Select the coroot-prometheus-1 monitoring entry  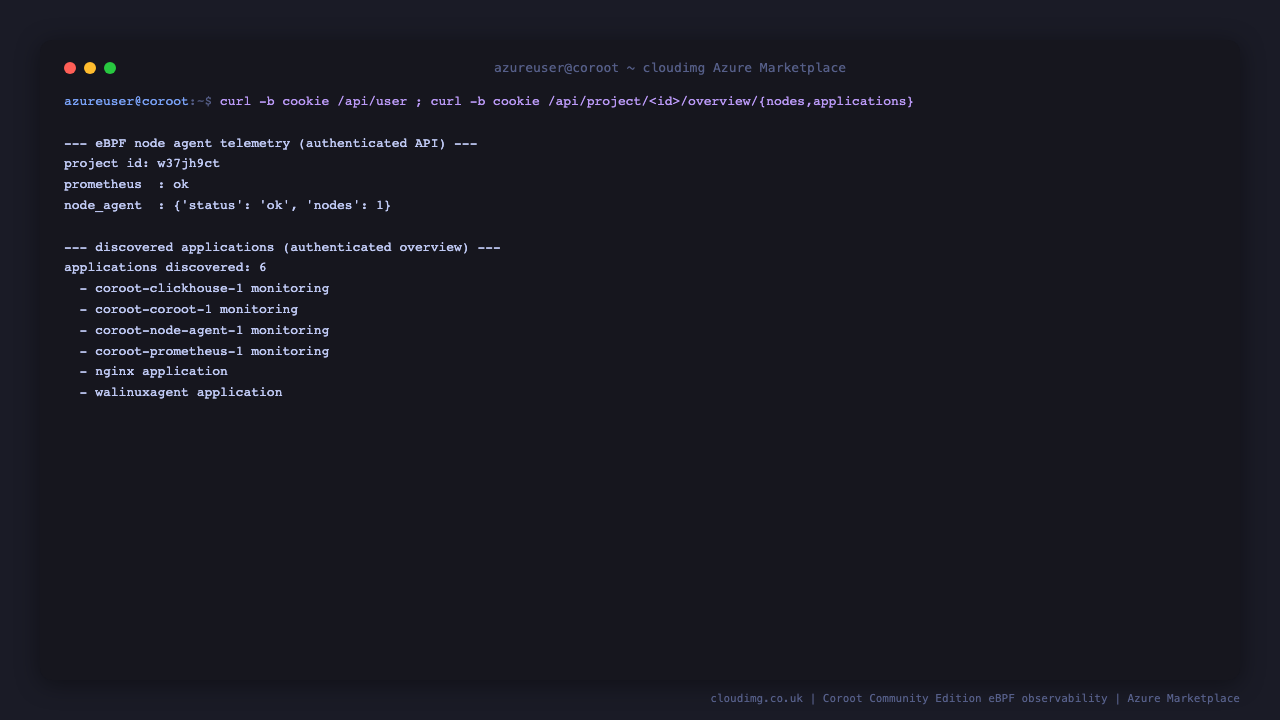coord(204,352)
